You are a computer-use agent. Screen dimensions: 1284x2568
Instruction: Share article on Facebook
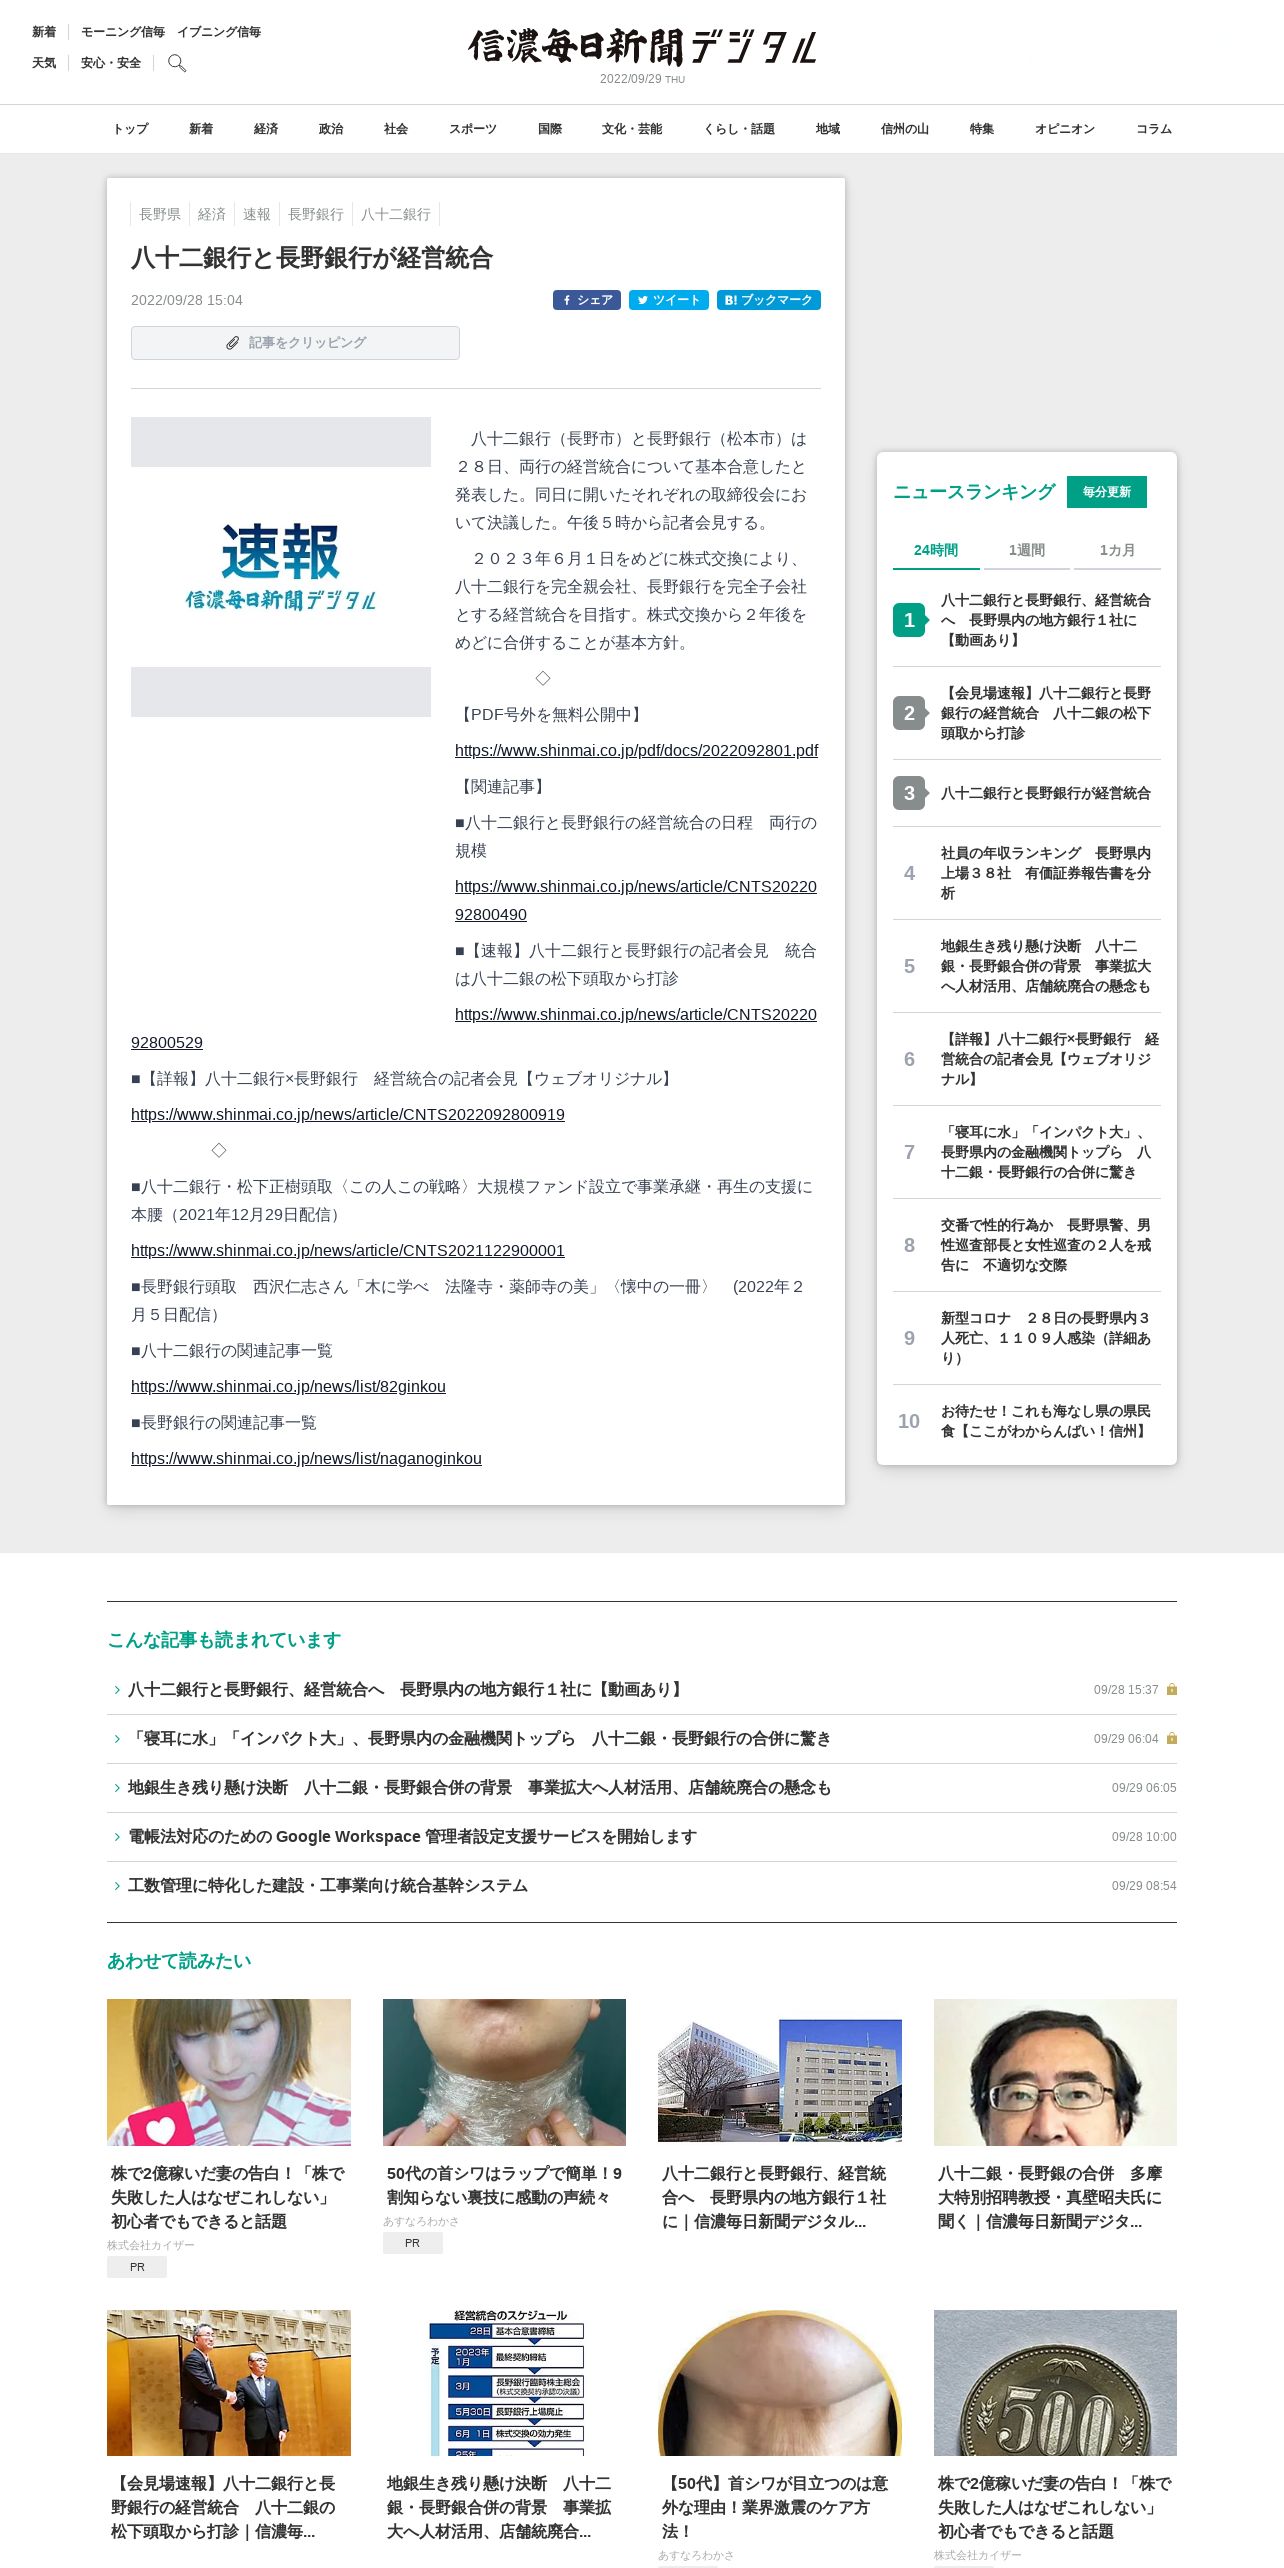point(587,300)
